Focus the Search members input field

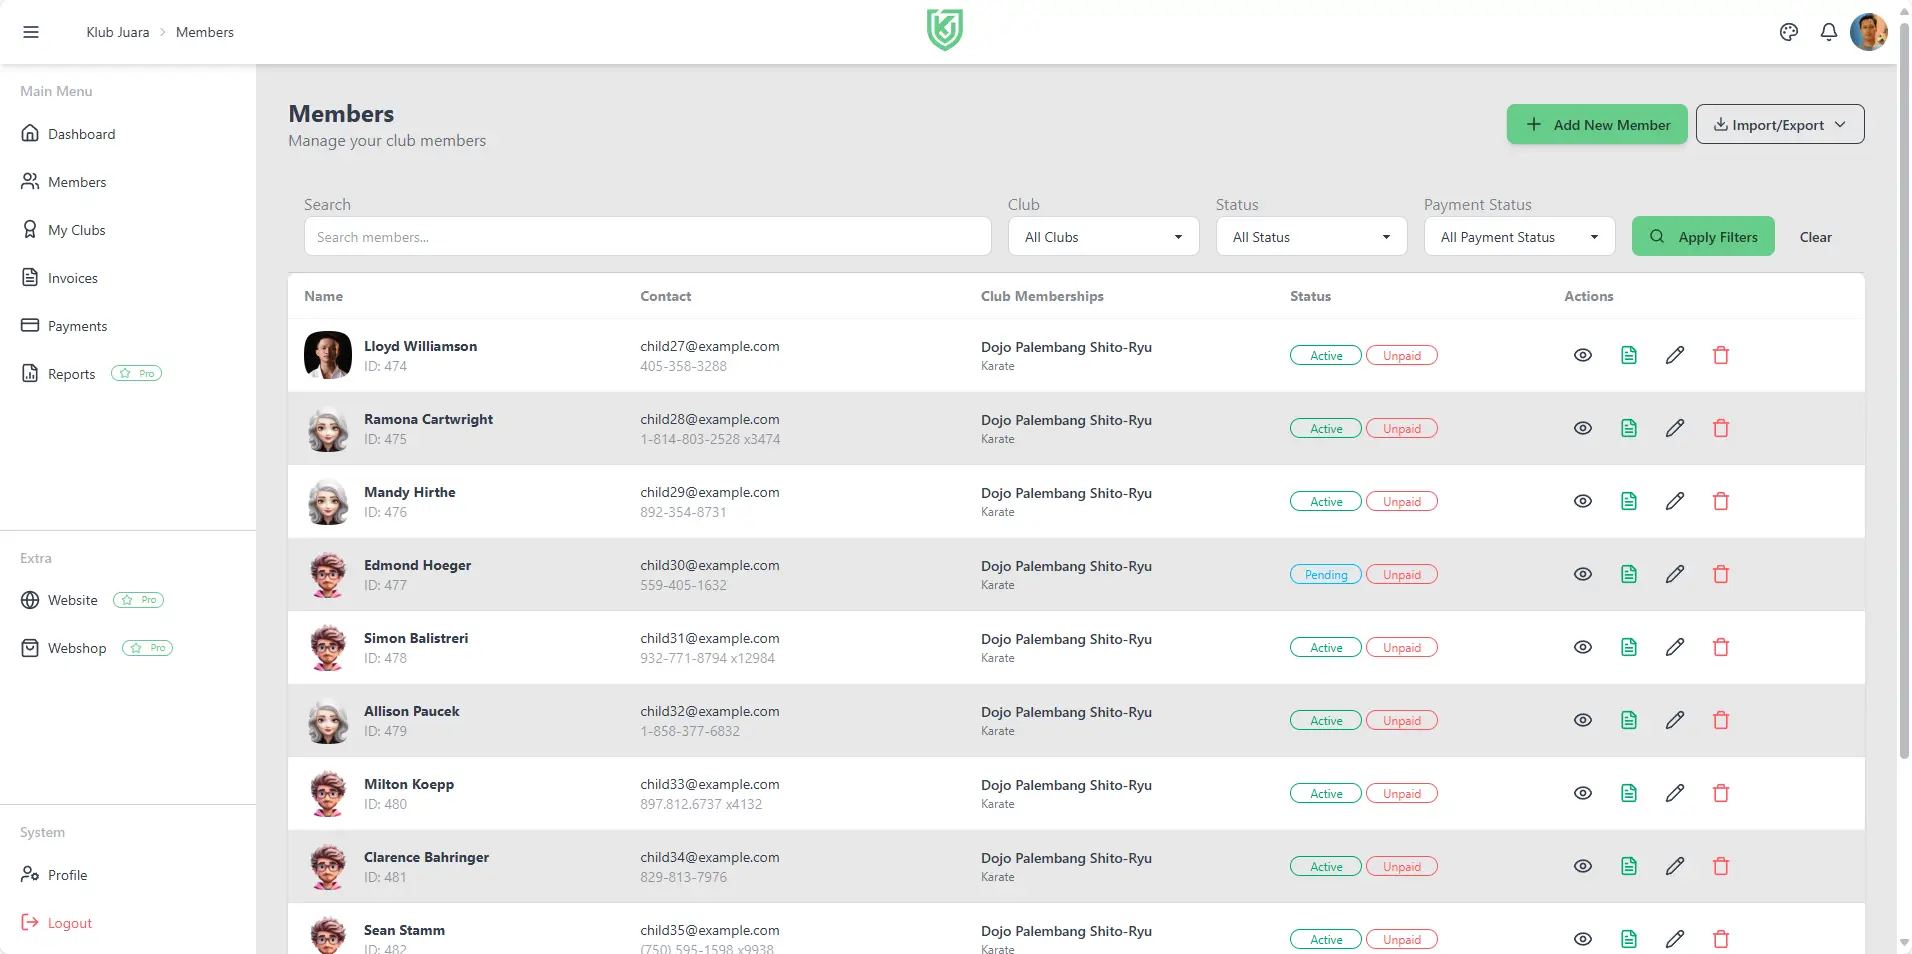tap(647, 237)
